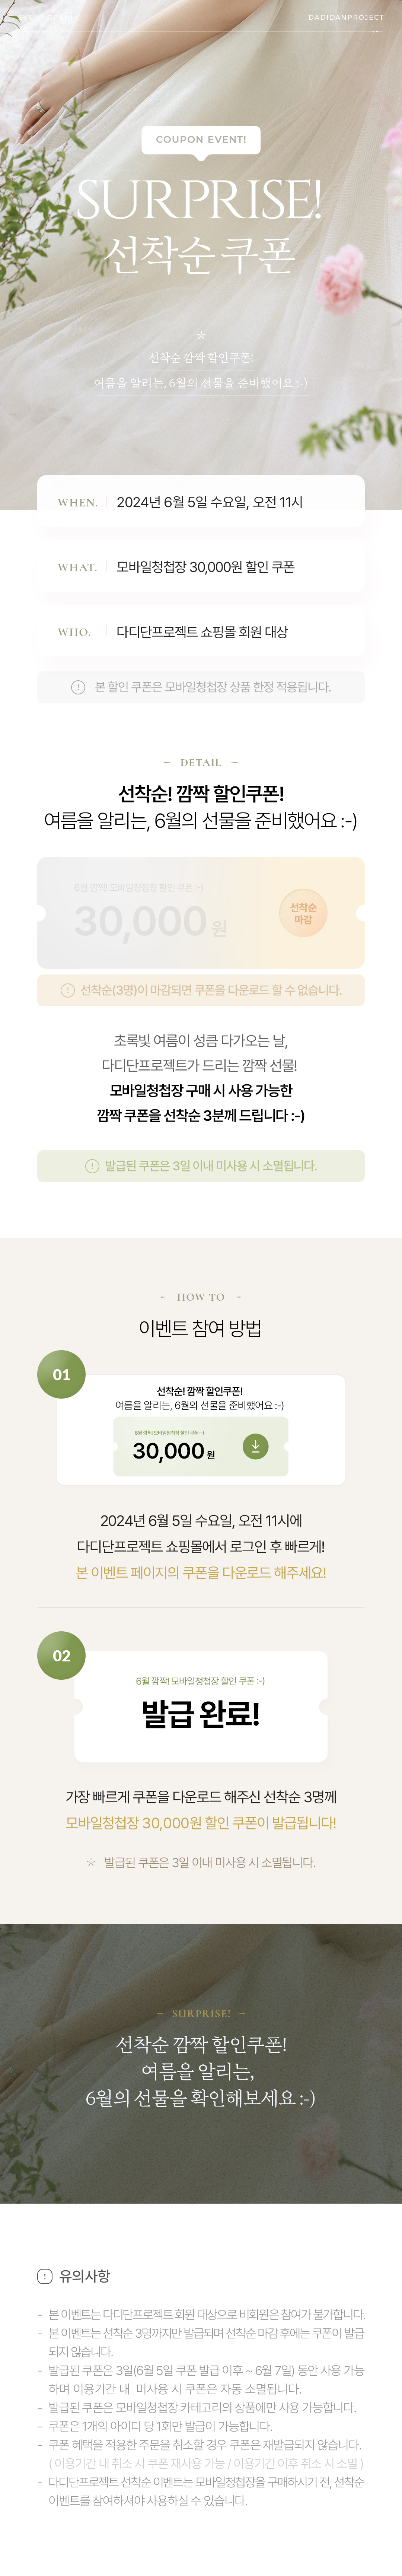Click the WHO member info row
The image size is (402, 2576).
tap(201, 632)
